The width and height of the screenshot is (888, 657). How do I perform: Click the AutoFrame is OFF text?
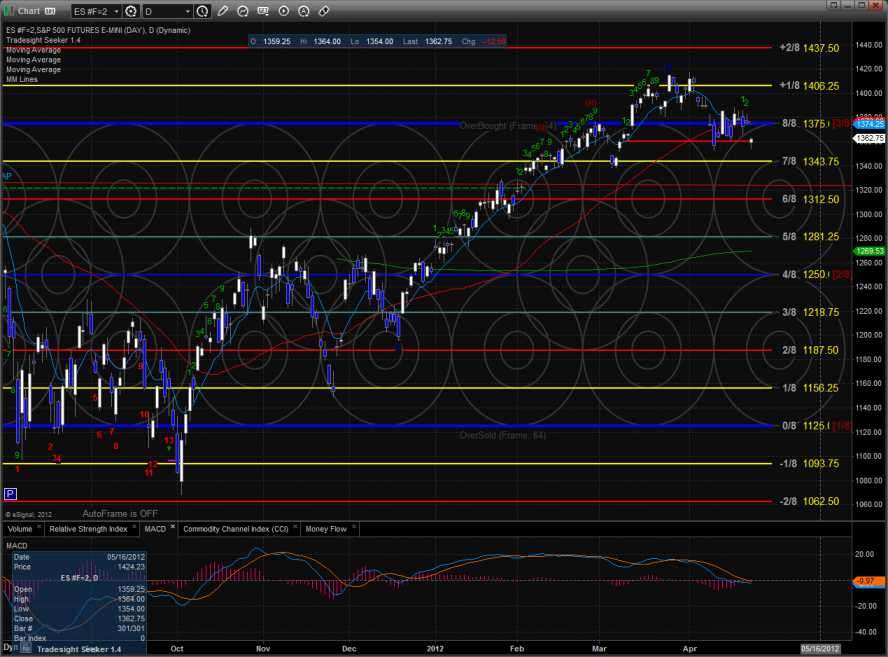click(121, 512)
